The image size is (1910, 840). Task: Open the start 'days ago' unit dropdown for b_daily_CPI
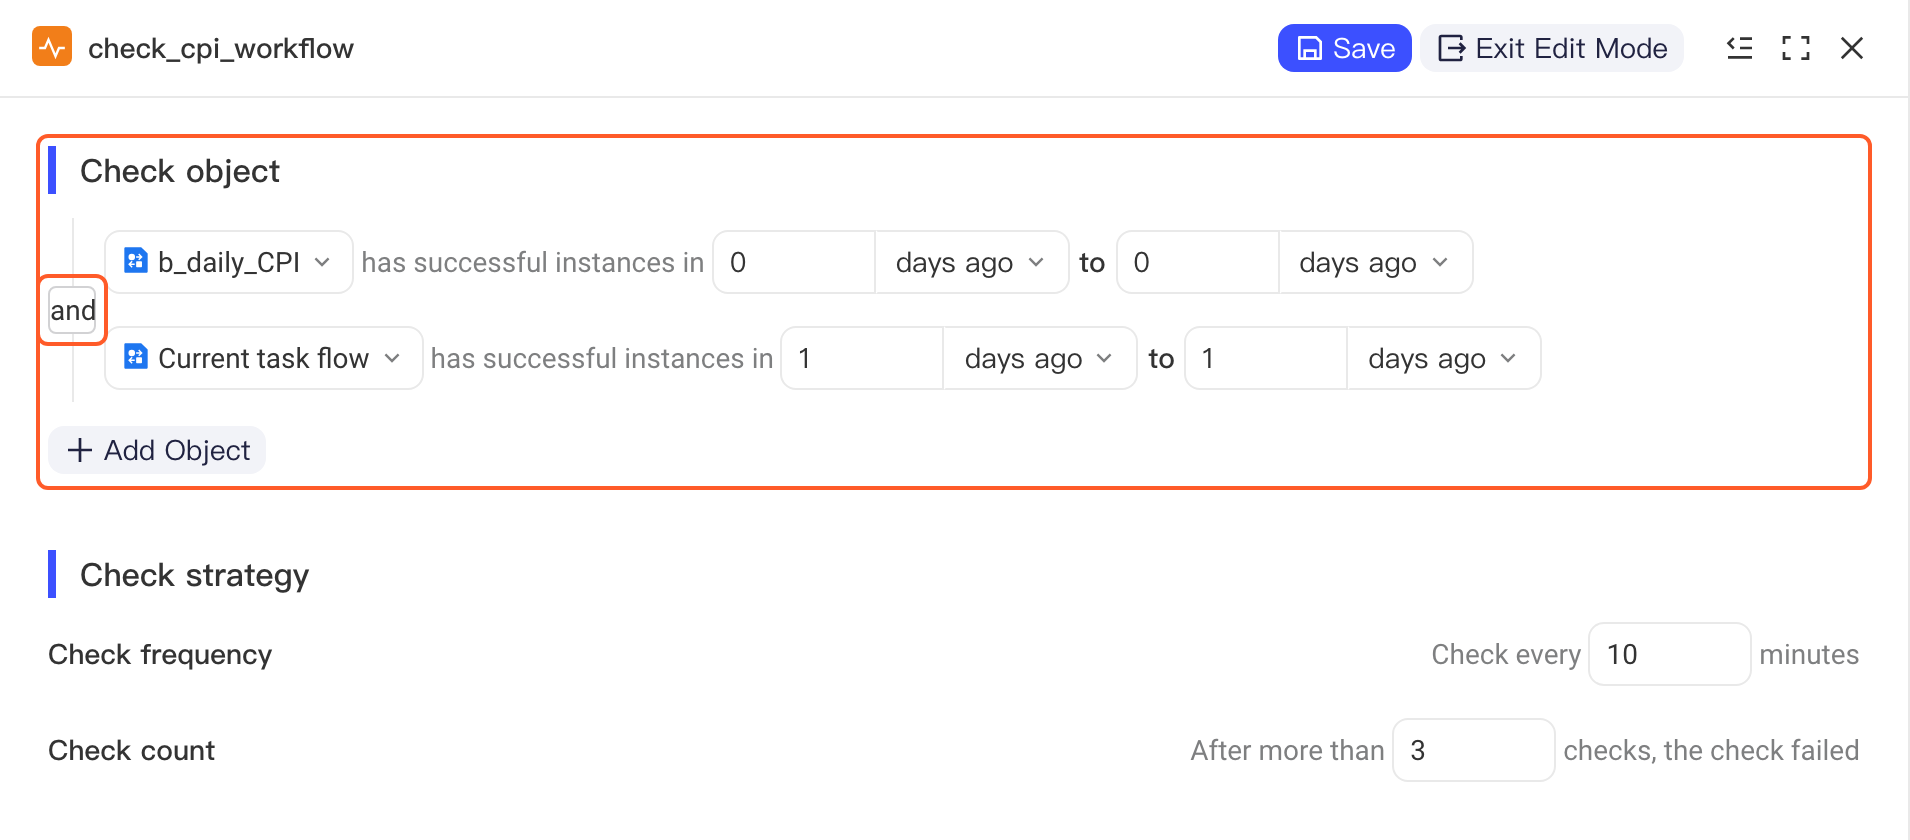pos(971,262)
